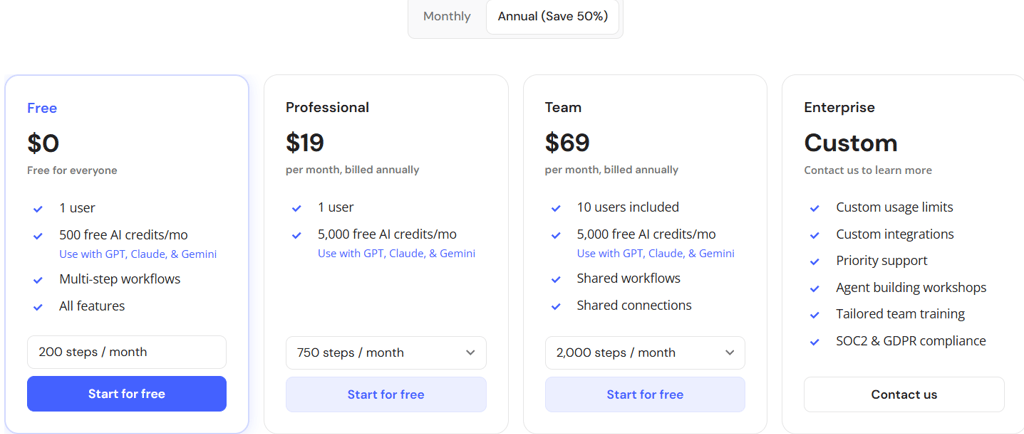This screenshot has height=434, width=1024.
Task: Click the 200 steps / month field
Action: [127, 352]
